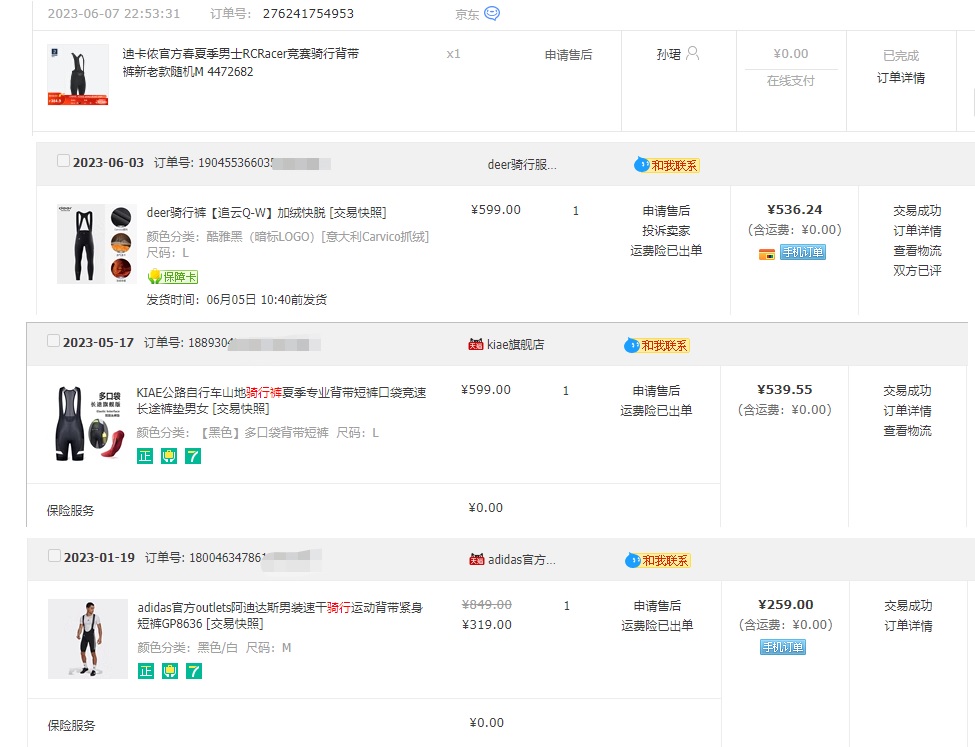Open 订单详情 for the completed 迪卡侬 order
The width and height of the screenshot is (975, 747).
click(x=900, y=76)
